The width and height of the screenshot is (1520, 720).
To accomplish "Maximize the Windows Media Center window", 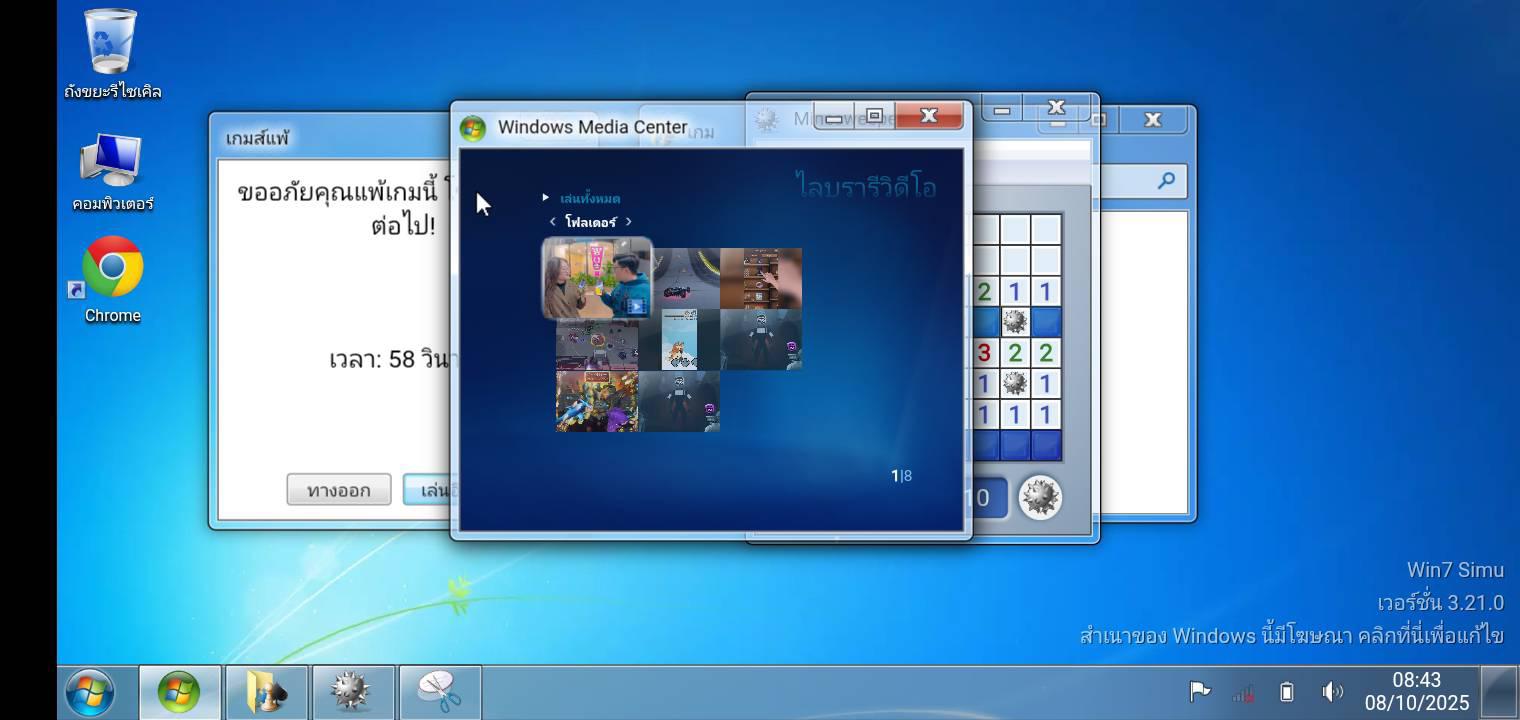I will tap(874, 116).
